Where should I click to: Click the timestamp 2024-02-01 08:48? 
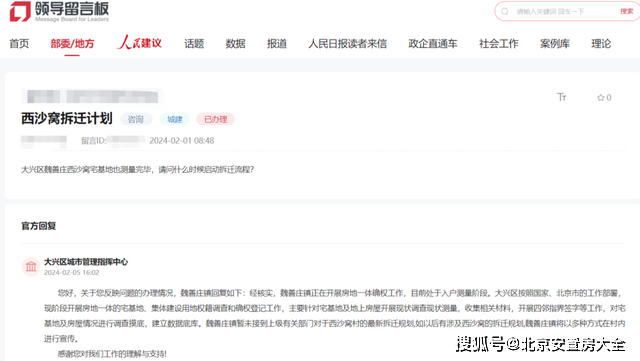coord(182,141)
